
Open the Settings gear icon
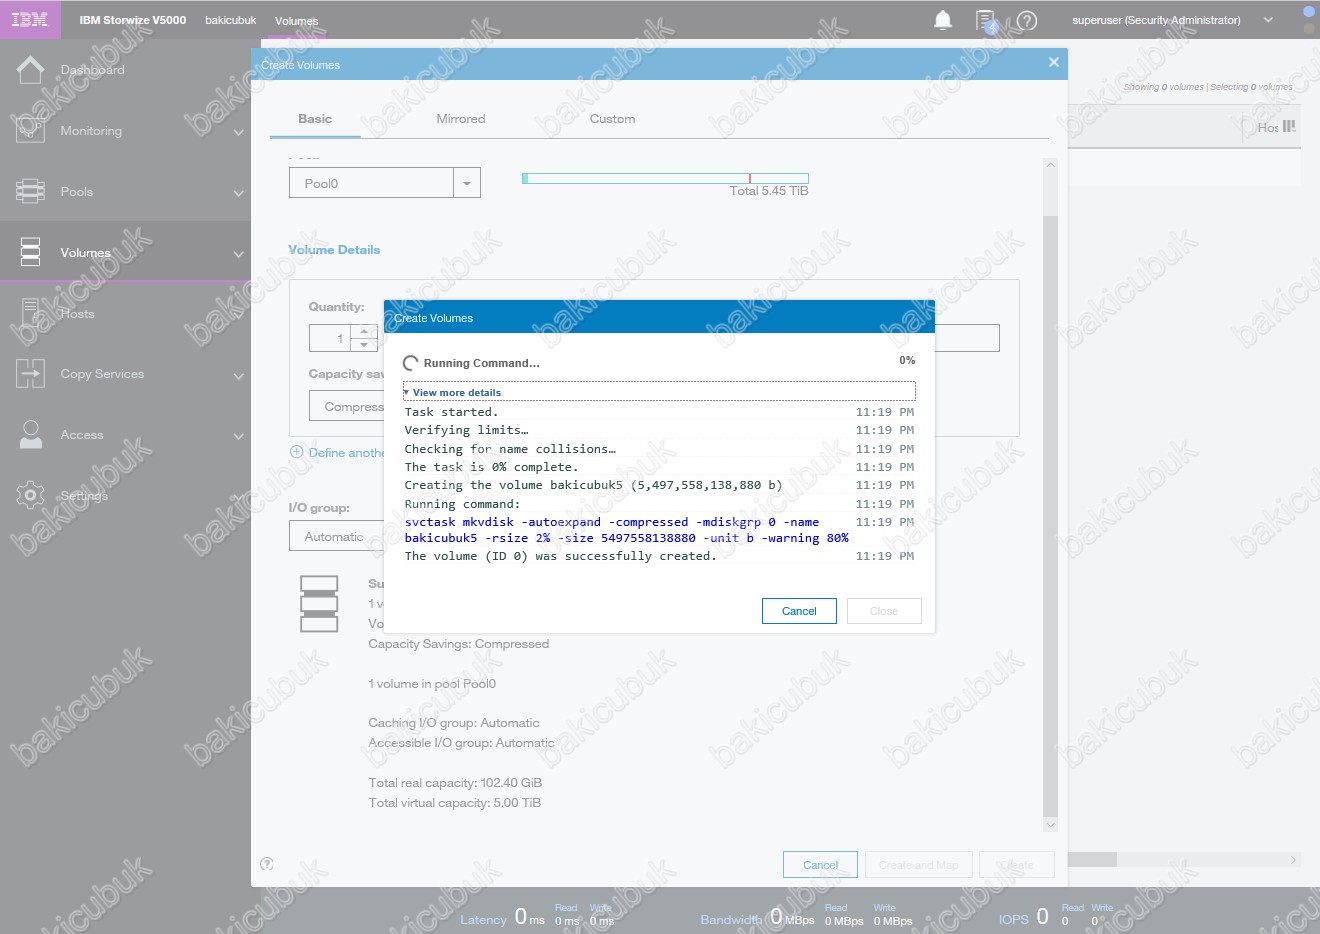coord(31,495)
